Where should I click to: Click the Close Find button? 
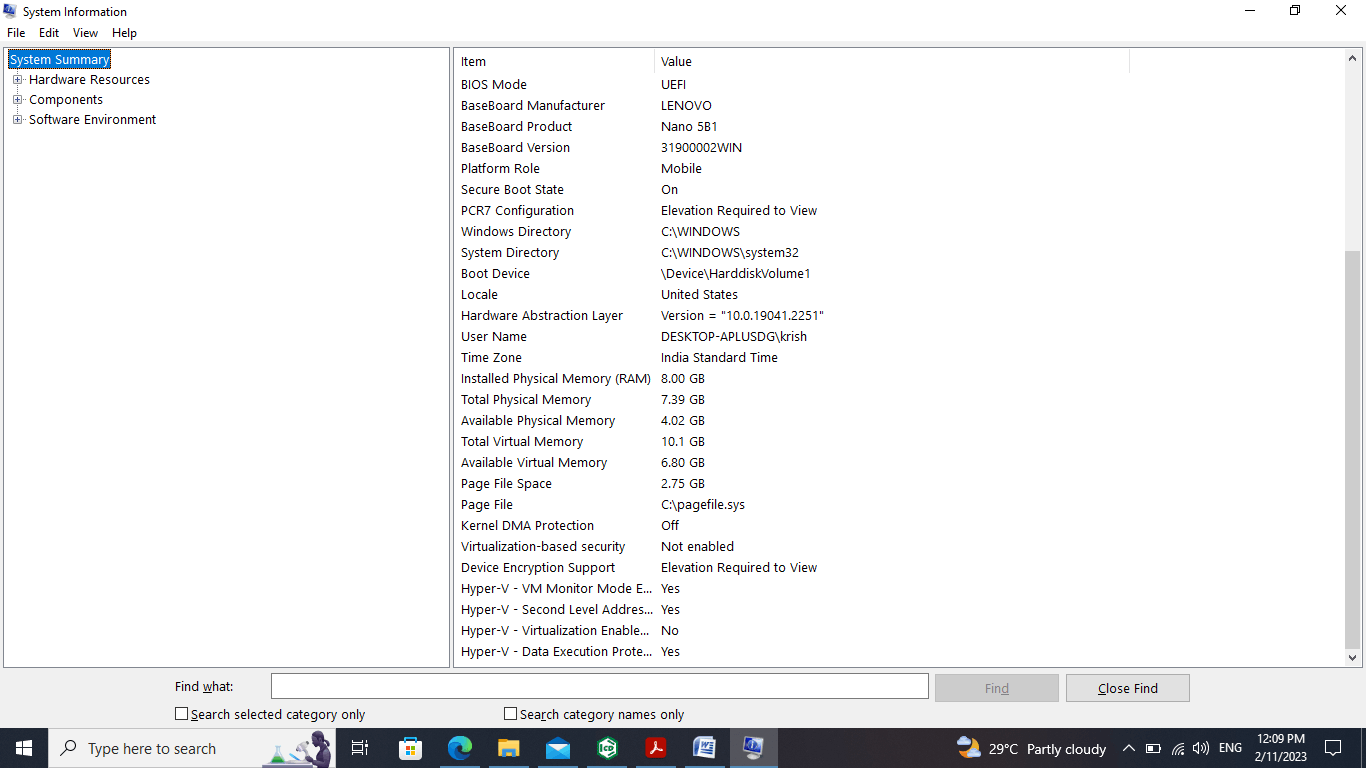(x=1127, y=688)
